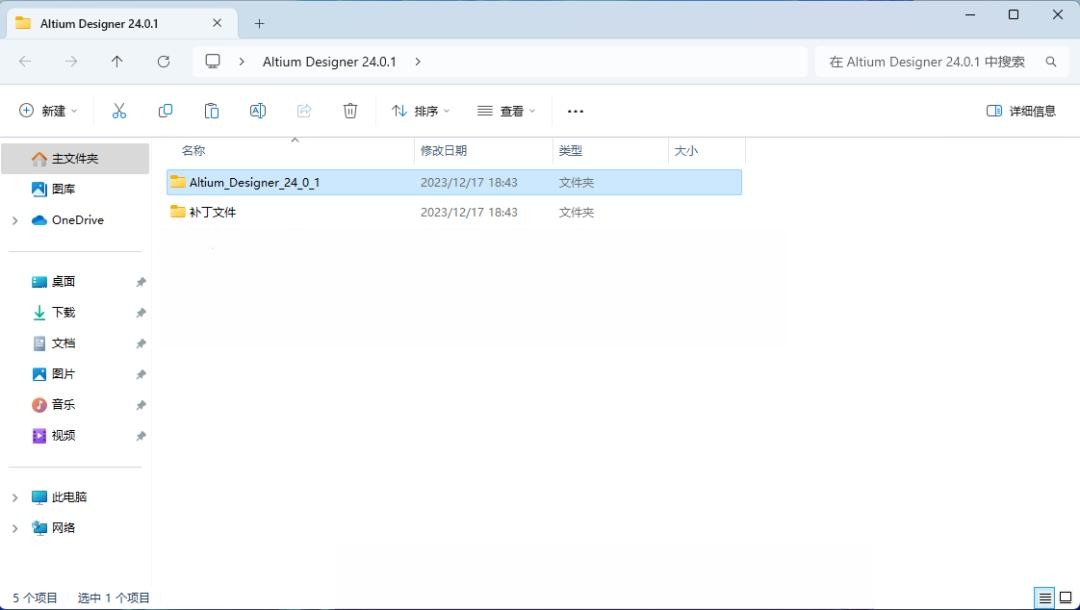Maximize the File Explorer window
Image resolution: width=1080 pixels, height=610 pixels.
click(x=1014, y=14)
